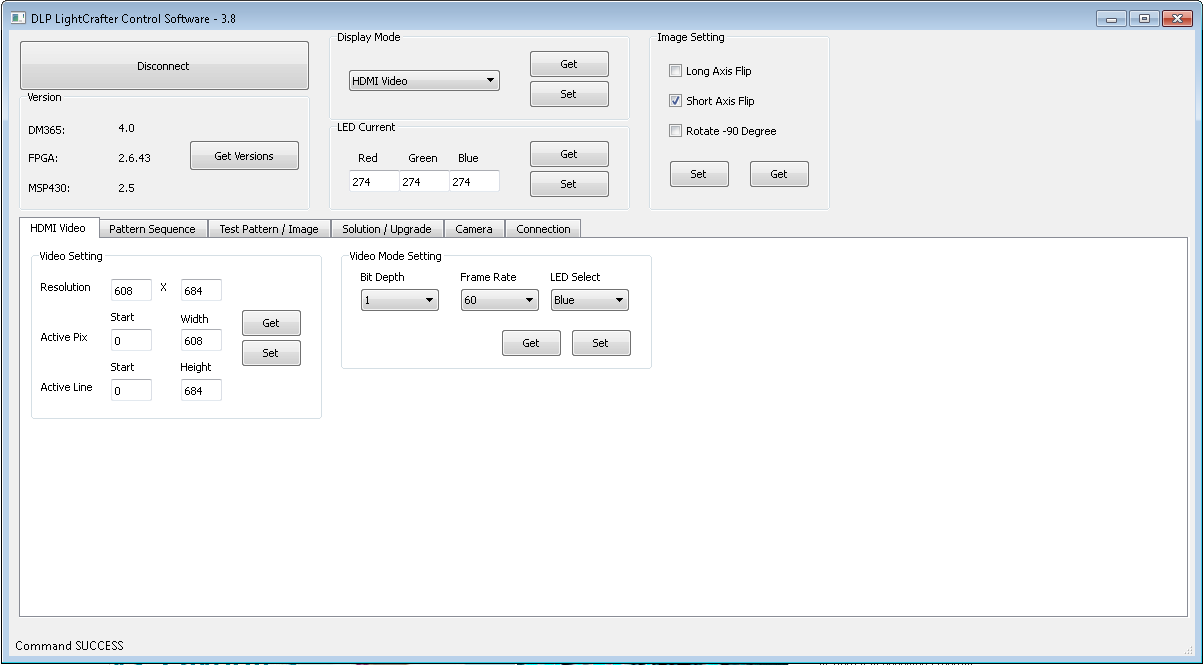Maximize the LightCrafter window
Viewport: 1204px width, 665px height.
point(1143,18)
